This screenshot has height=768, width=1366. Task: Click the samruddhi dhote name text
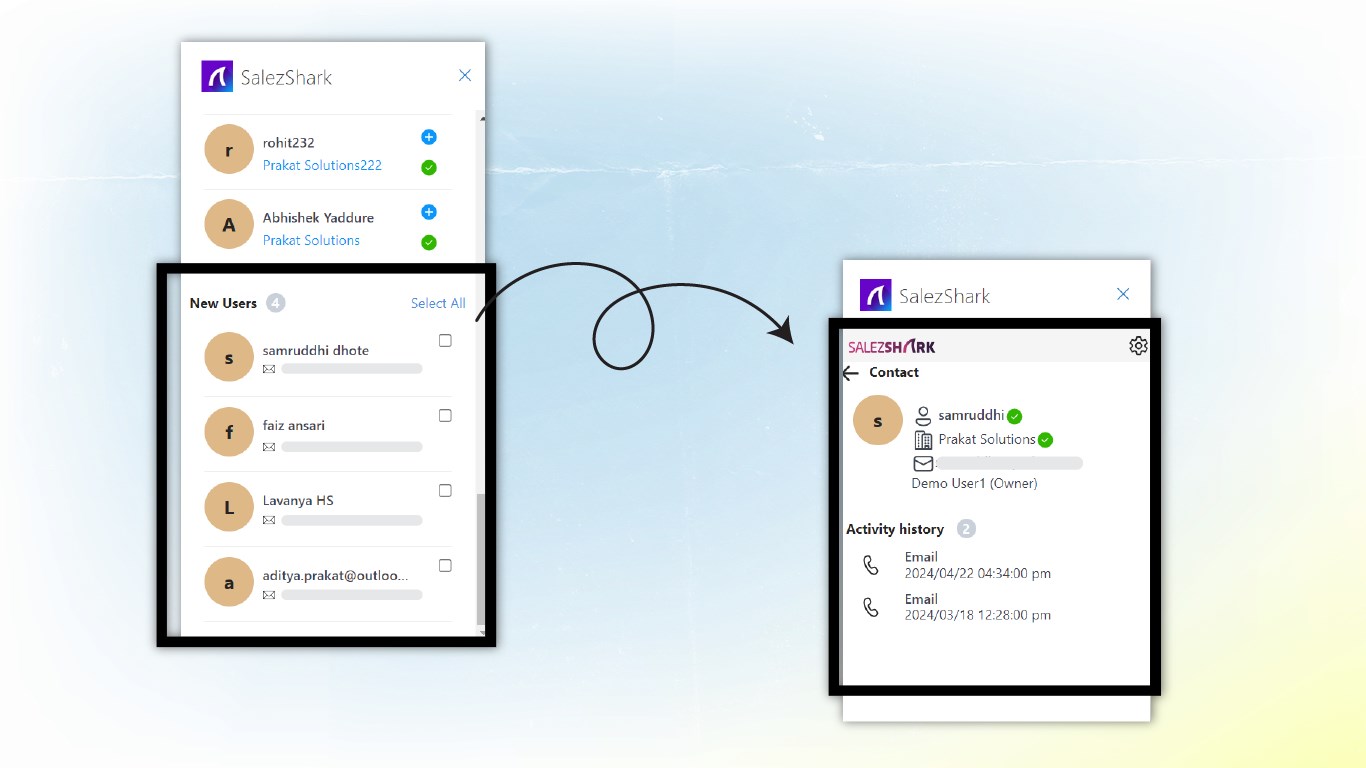tap(316, 351)
